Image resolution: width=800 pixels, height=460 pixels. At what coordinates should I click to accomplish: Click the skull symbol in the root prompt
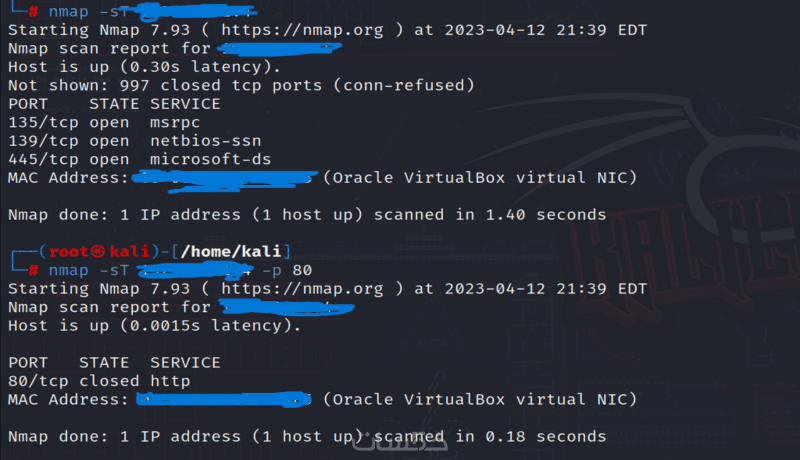pyautogui.click(x=97, y=250)
